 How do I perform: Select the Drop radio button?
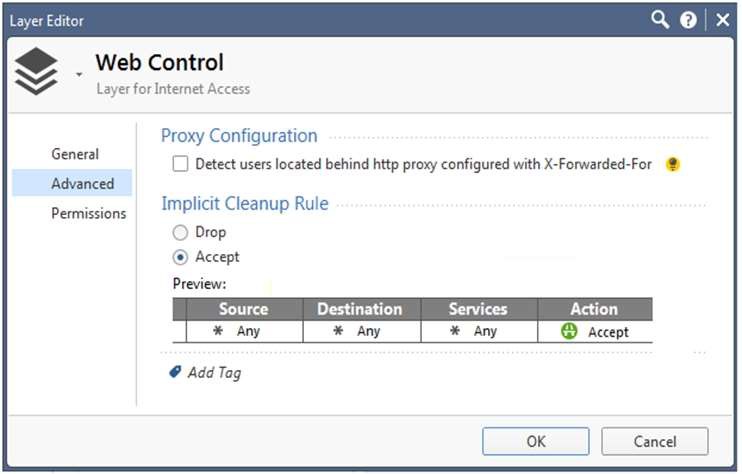pyautogui.click(x=180, y=232)
